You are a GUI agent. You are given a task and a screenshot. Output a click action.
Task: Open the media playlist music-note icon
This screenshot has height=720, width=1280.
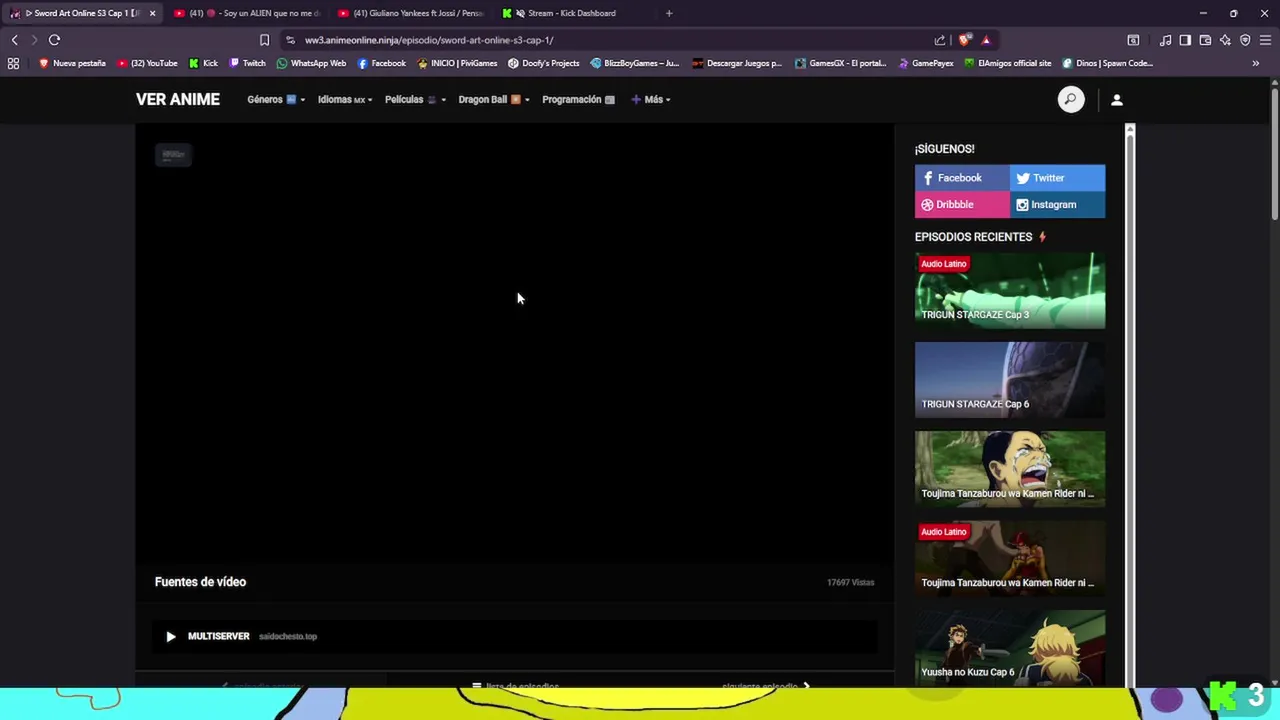pos(1166,40)
